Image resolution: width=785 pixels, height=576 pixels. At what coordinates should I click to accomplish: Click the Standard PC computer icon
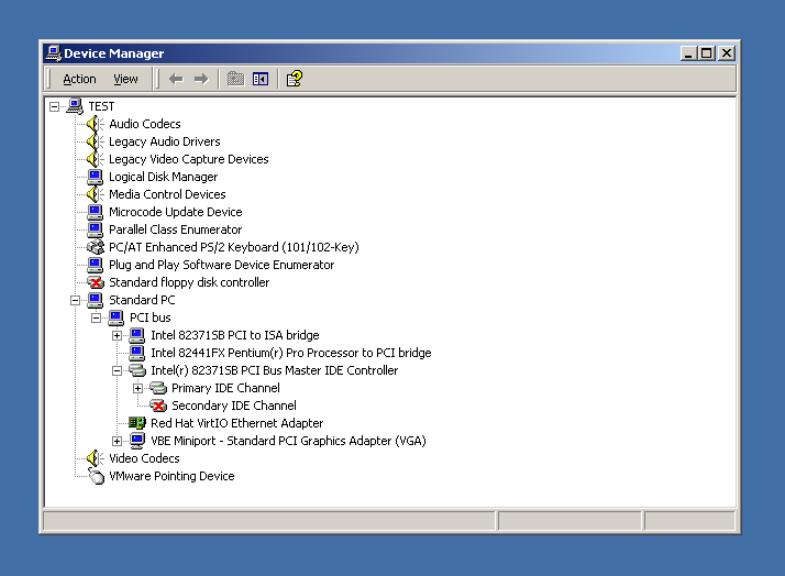[95, 300]
